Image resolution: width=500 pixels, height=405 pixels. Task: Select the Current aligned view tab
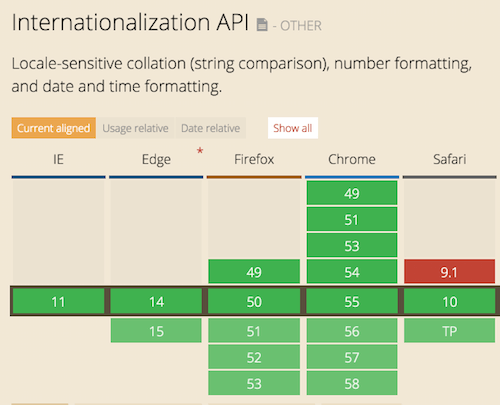54,128
